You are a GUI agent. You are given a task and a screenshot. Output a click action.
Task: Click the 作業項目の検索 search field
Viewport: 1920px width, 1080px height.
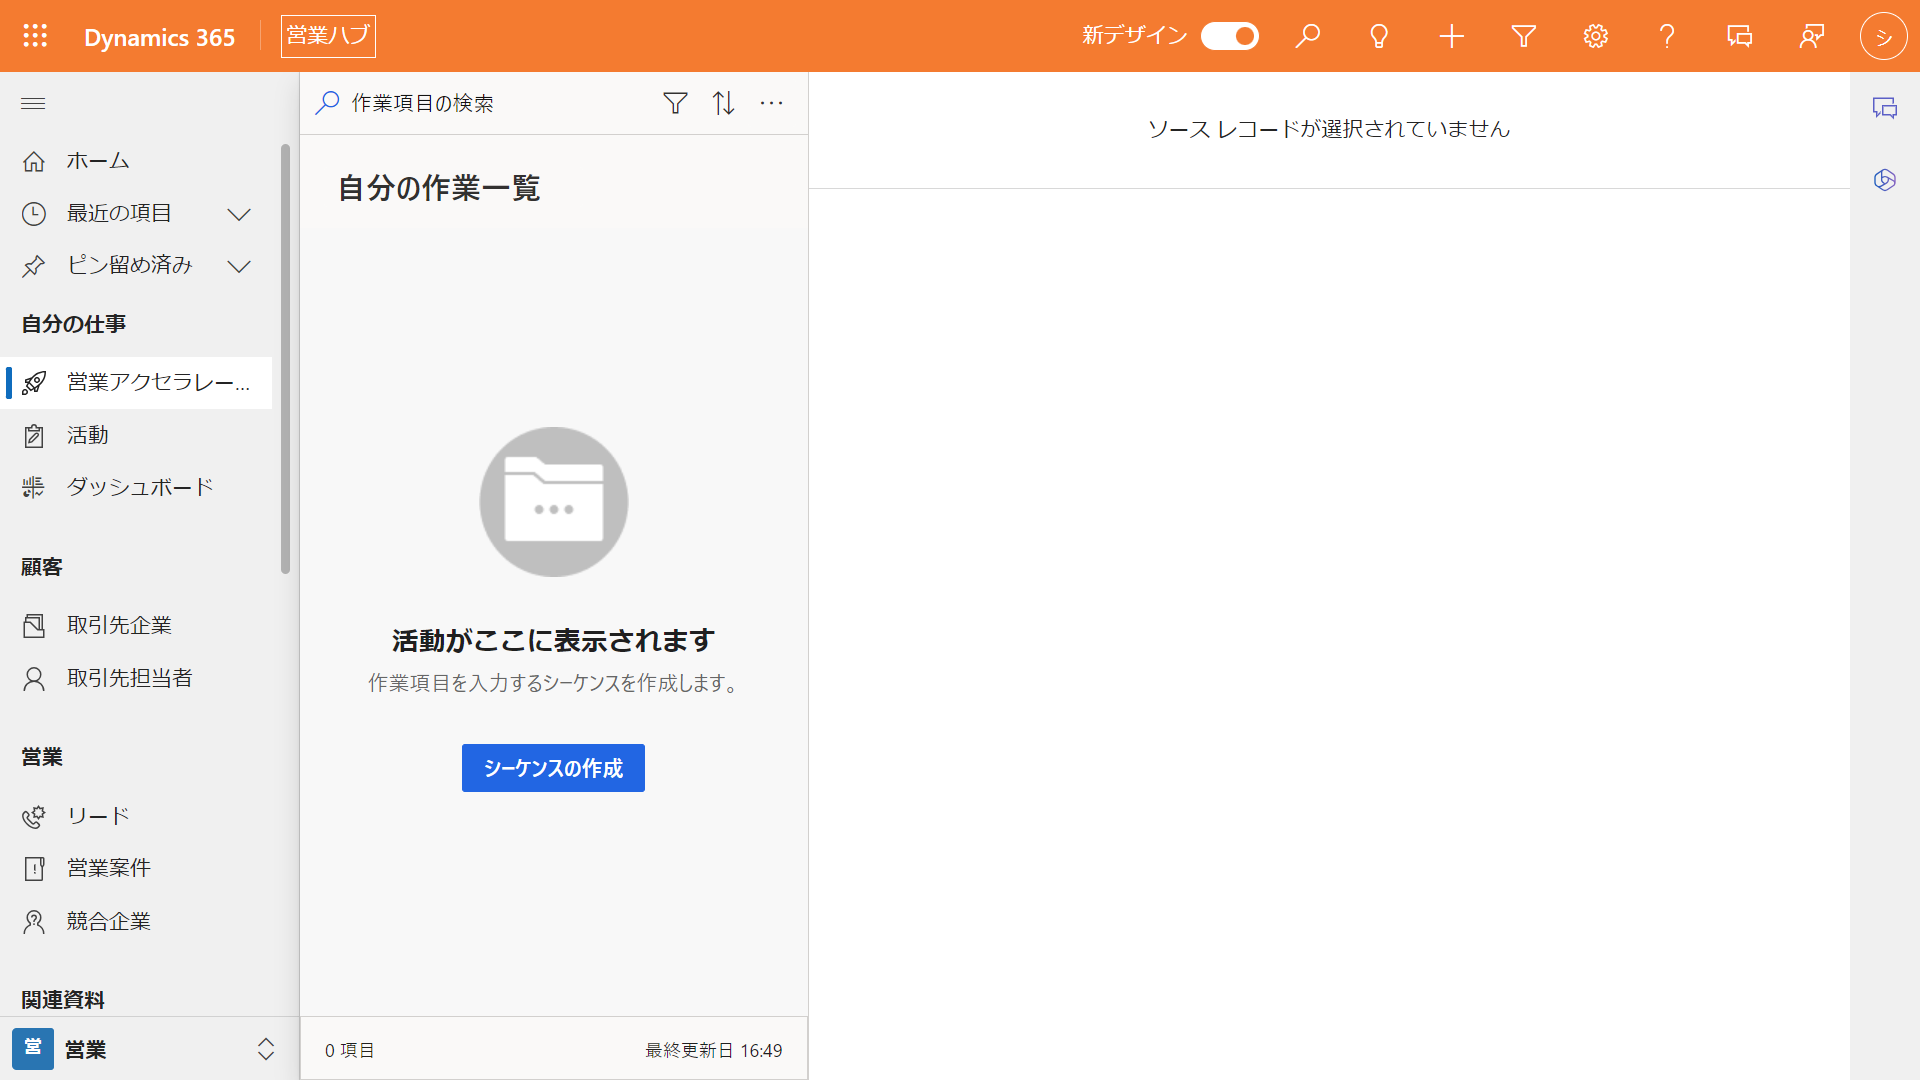tap(480, 103)
